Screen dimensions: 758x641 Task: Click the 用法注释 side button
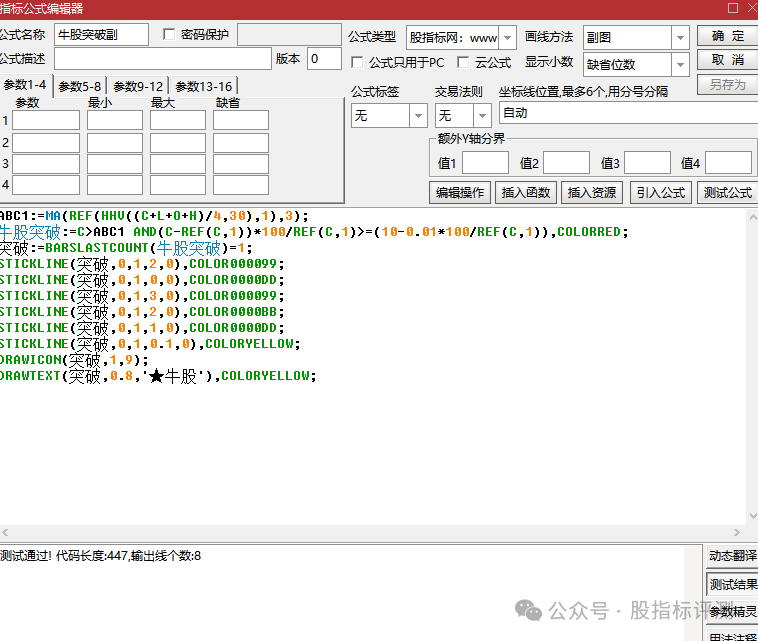point(732,636)
